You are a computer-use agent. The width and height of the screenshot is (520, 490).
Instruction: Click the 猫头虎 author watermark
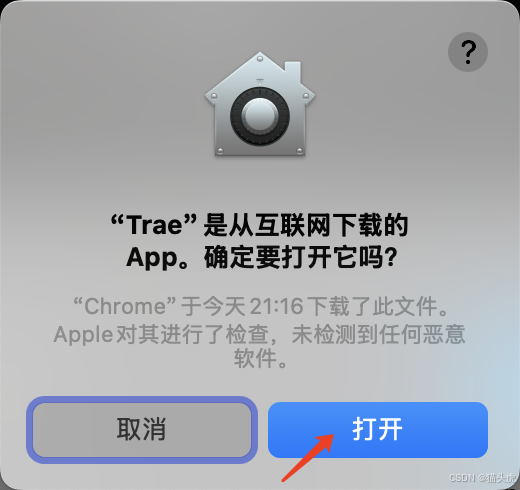click(x=501, y=478)
